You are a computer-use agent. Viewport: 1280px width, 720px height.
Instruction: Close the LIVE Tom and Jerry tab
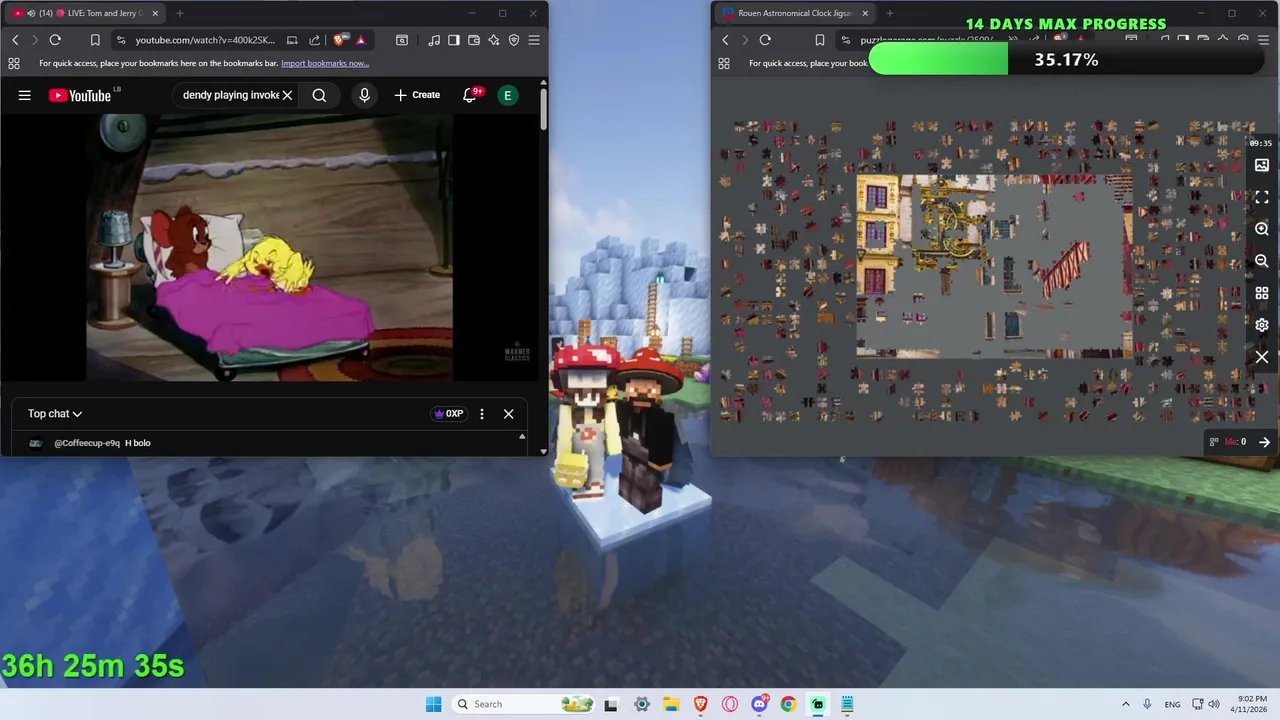tap(155, 13)
